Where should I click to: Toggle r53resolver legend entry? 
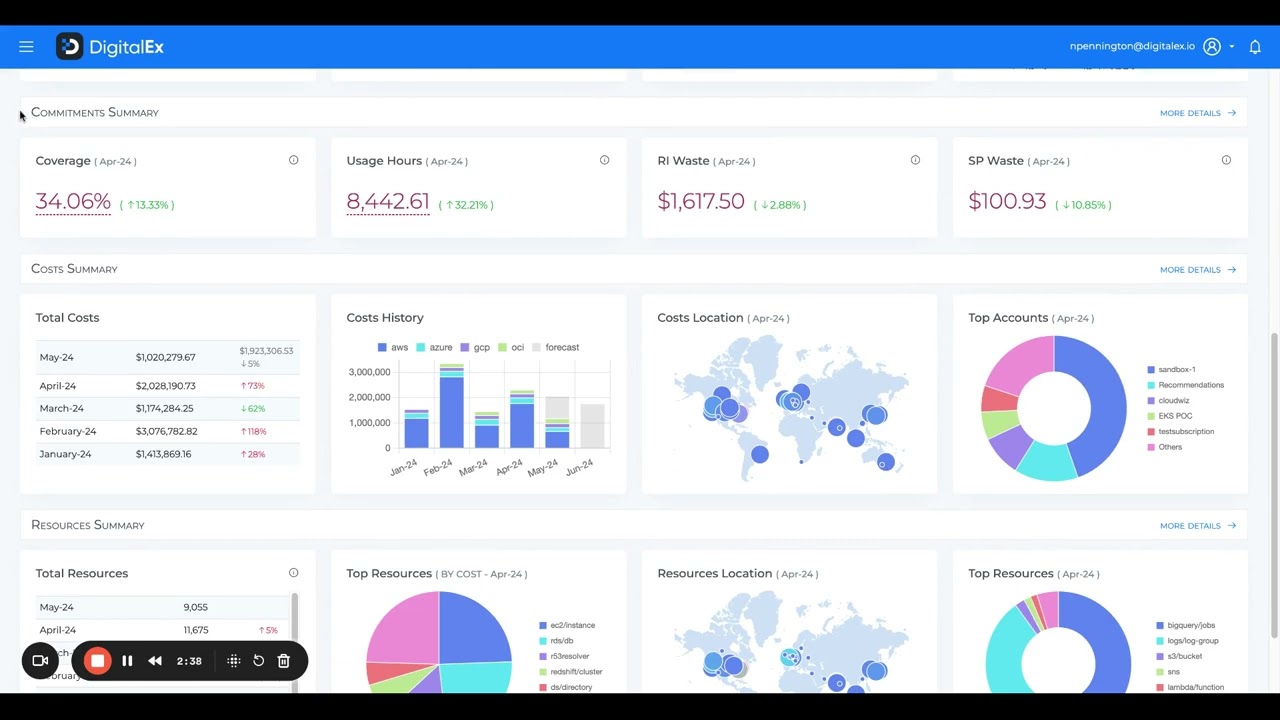pos(564,657)
